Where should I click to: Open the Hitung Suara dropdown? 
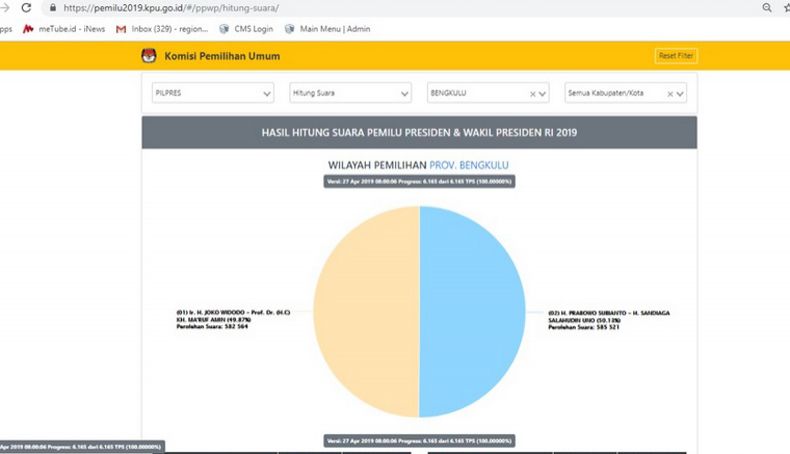350,93
